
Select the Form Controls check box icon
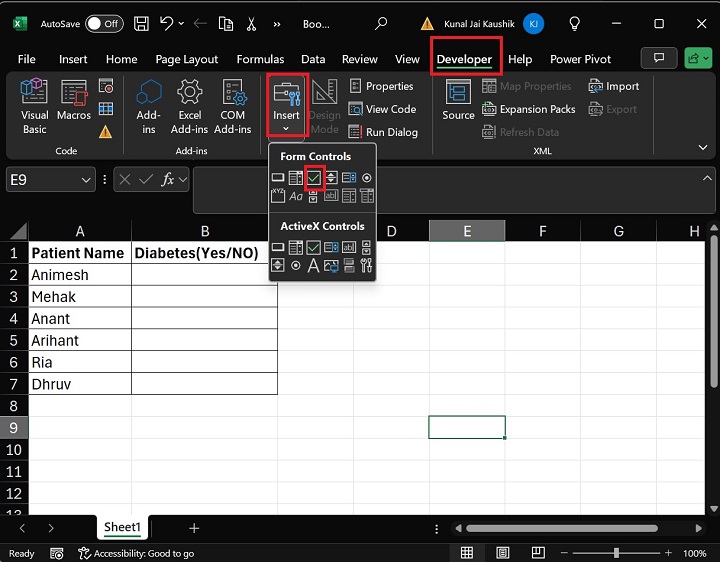click(x=313, y=178)
